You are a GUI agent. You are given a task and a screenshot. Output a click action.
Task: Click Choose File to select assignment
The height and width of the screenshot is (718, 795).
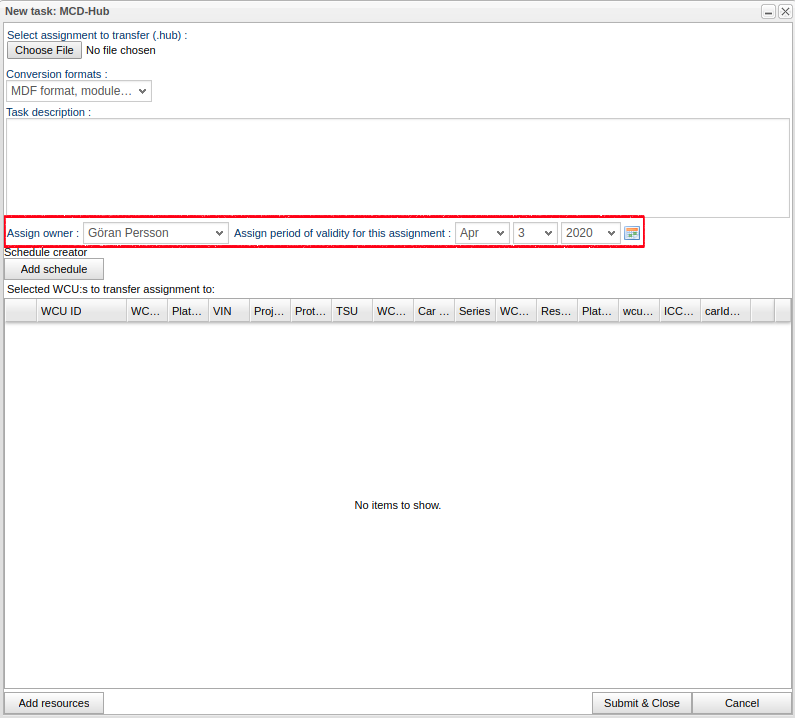(44, 50)
